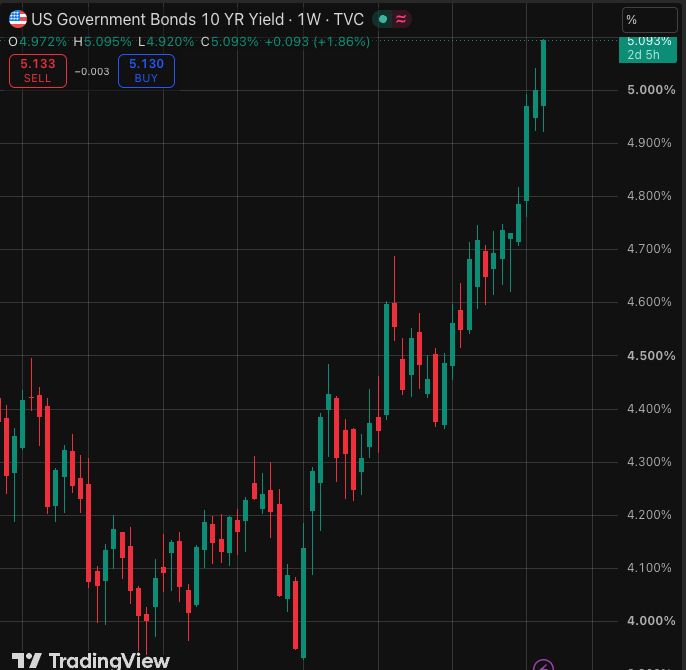The image size is (686, 670).
Task: Click the high value H 5.095%
Action: [102, 42]
